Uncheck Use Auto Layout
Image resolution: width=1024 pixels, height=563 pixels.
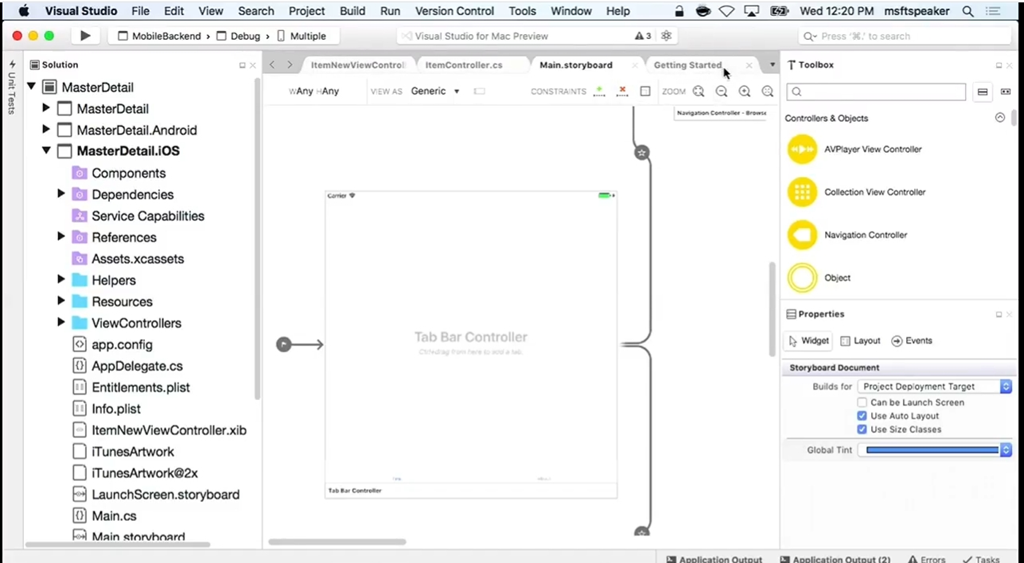(862, 416)
